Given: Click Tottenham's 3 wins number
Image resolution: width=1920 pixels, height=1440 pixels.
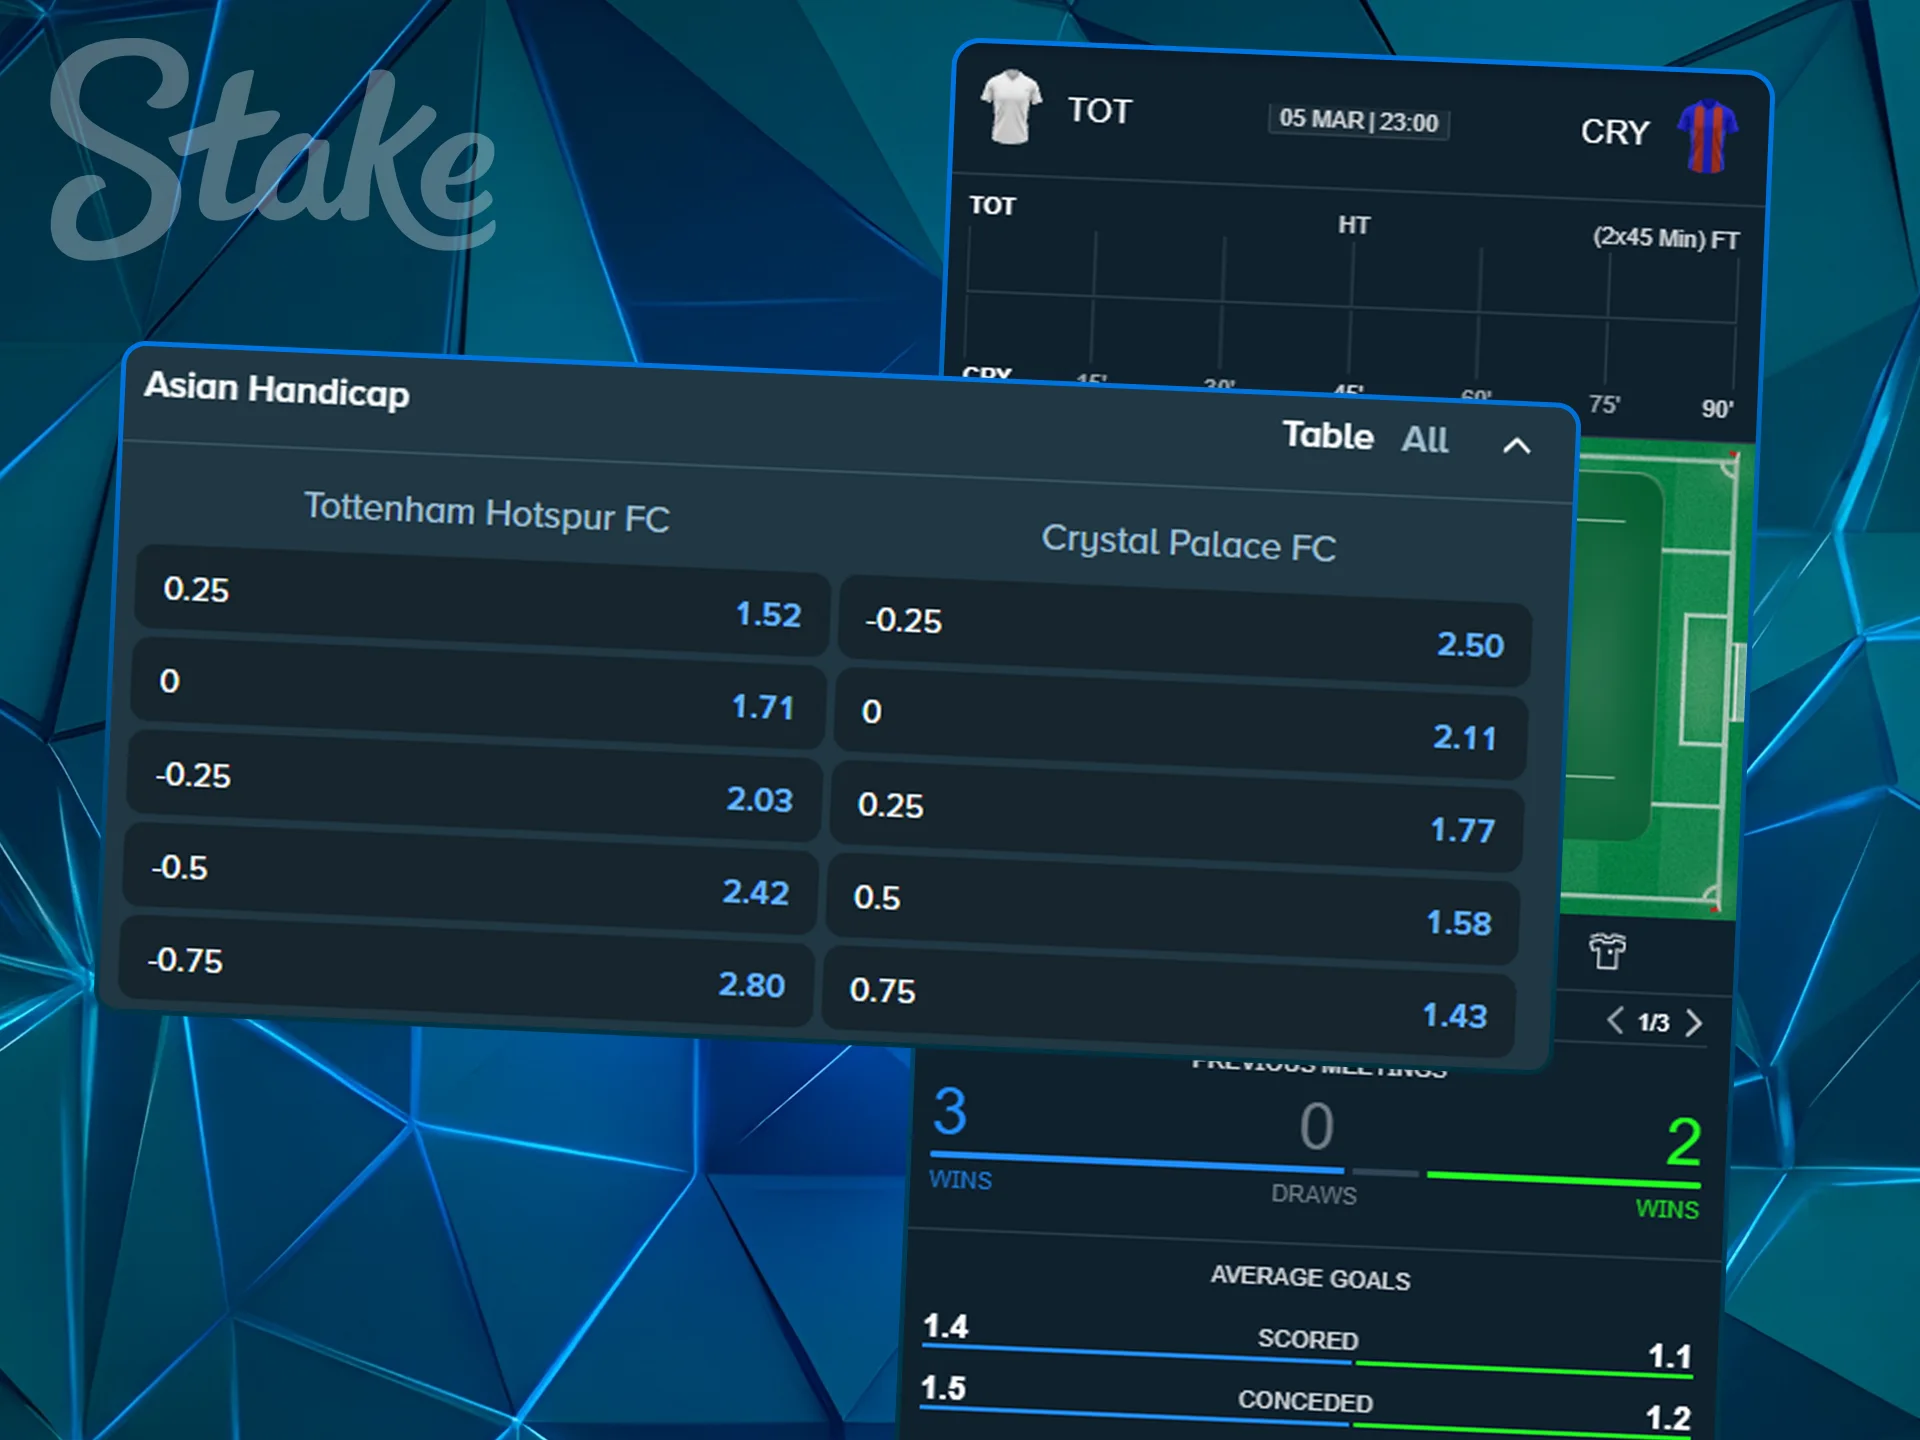Looking at the screenshot, I should 950,1111.
